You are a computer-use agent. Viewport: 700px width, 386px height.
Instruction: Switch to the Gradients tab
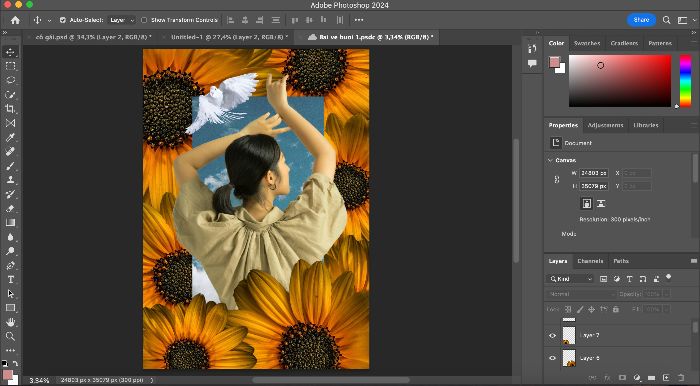tap(624, 43)
